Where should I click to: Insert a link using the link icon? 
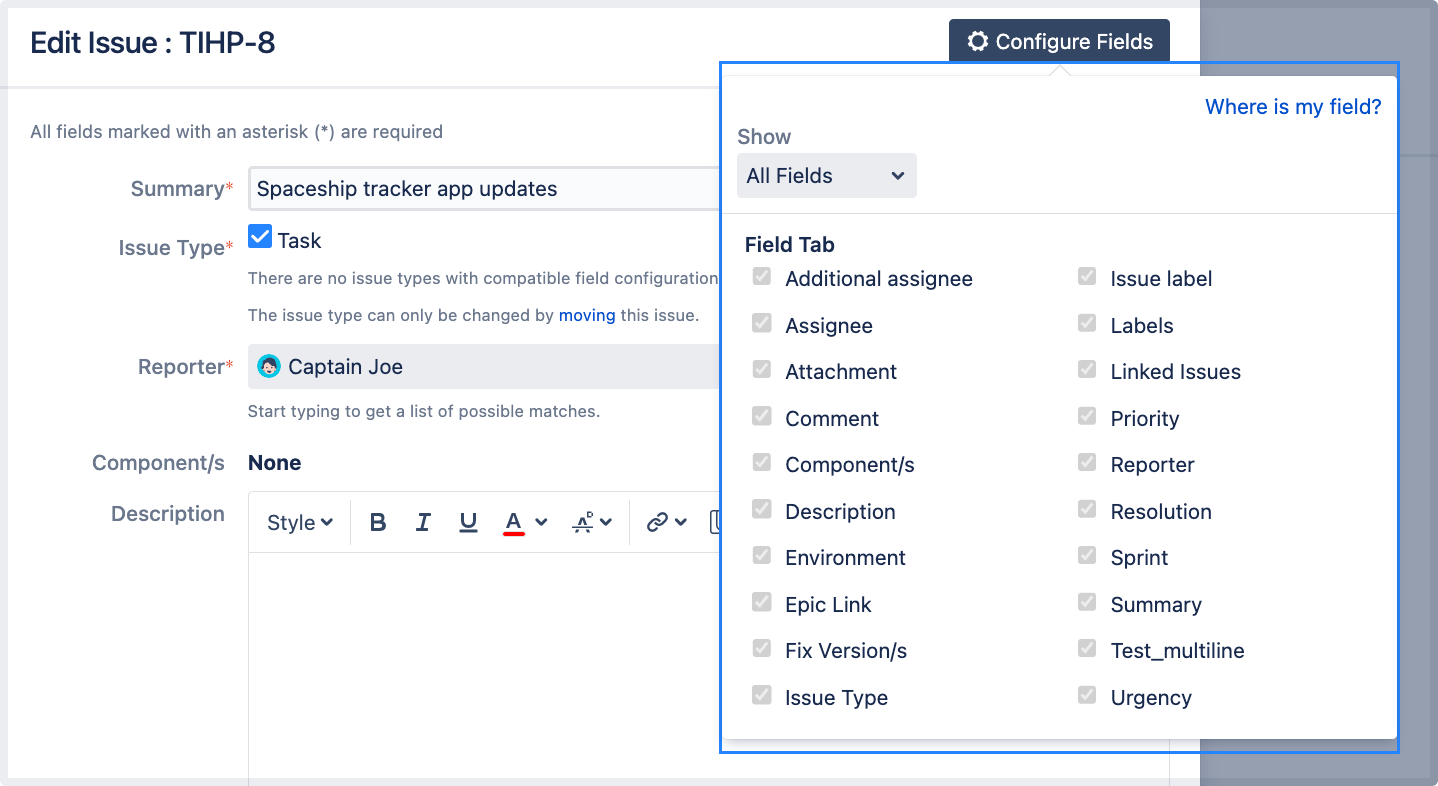coord(658,521)
